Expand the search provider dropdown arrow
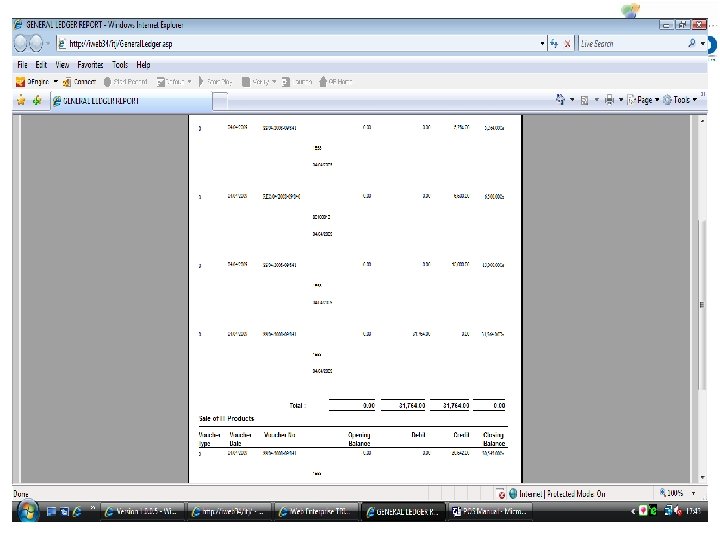The height and width of the screenshot is (540, 720). click(703, 44)
